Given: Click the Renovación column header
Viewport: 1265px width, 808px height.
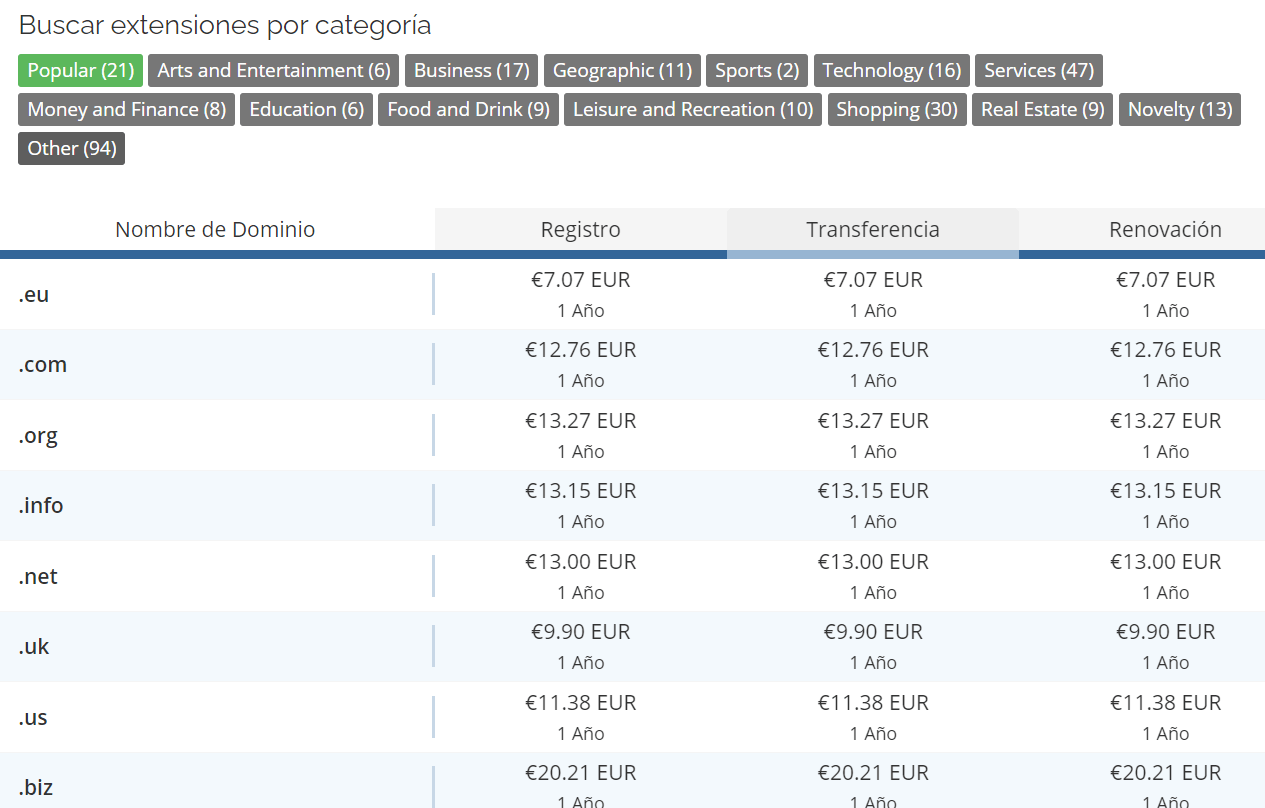Looking at the screenshot, I should pyautogui.click(x=1165, y=229).
